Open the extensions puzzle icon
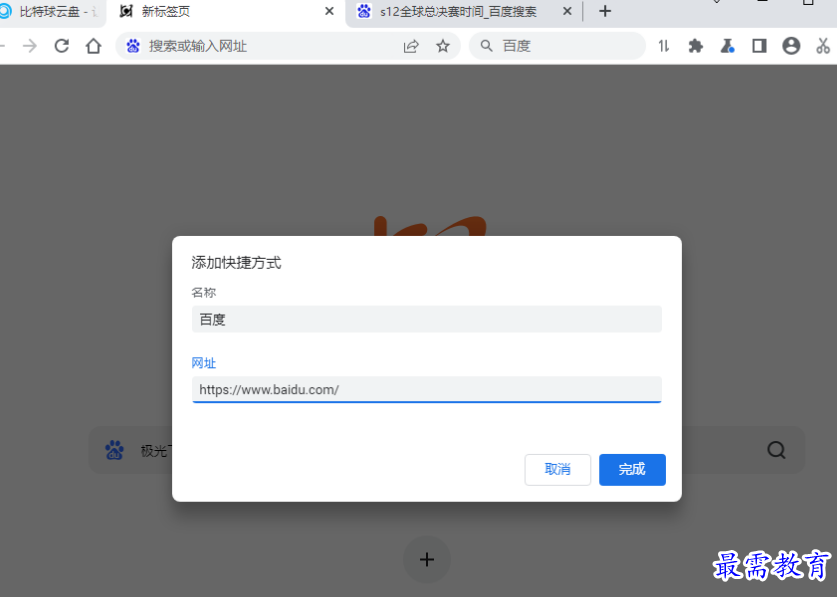 pos(696,46)
